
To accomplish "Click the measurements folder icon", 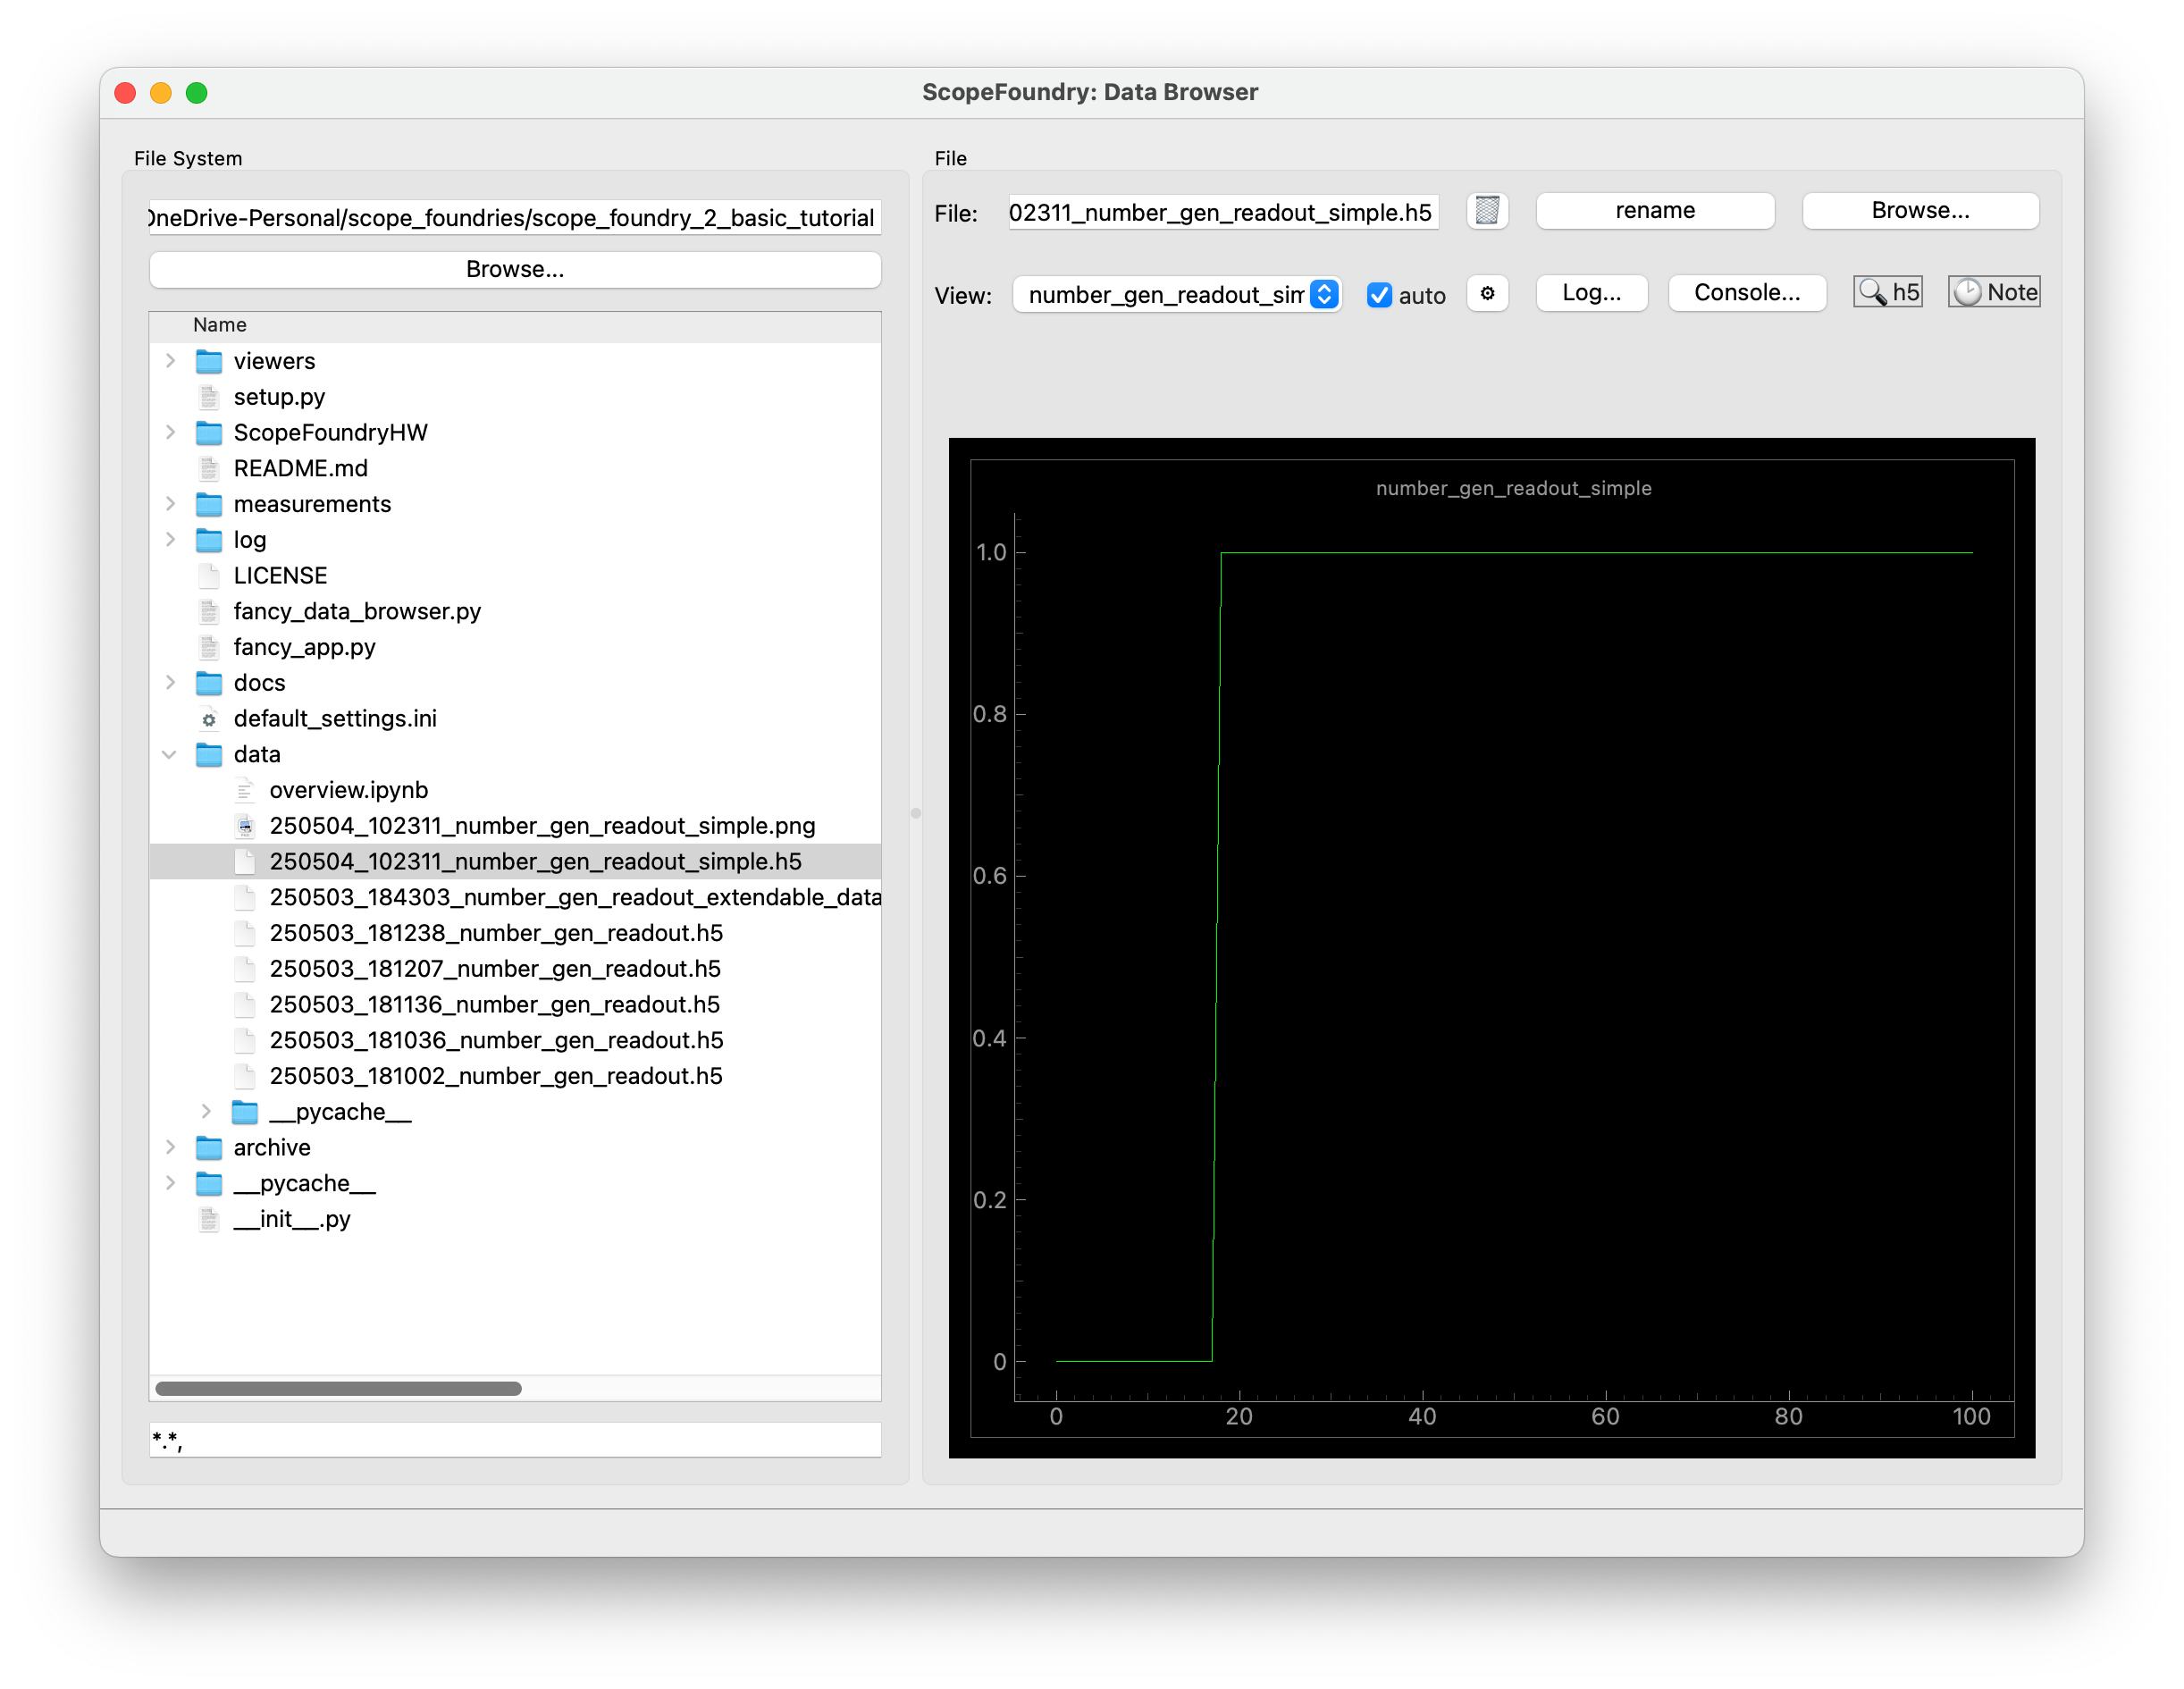I will [x=209, y=504].
